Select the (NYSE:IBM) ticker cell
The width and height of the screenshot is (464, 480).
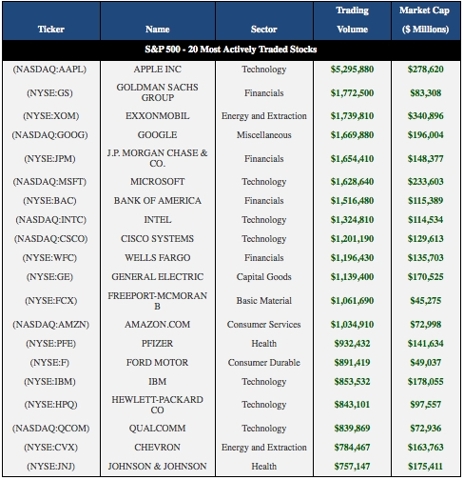pos(50,381)
